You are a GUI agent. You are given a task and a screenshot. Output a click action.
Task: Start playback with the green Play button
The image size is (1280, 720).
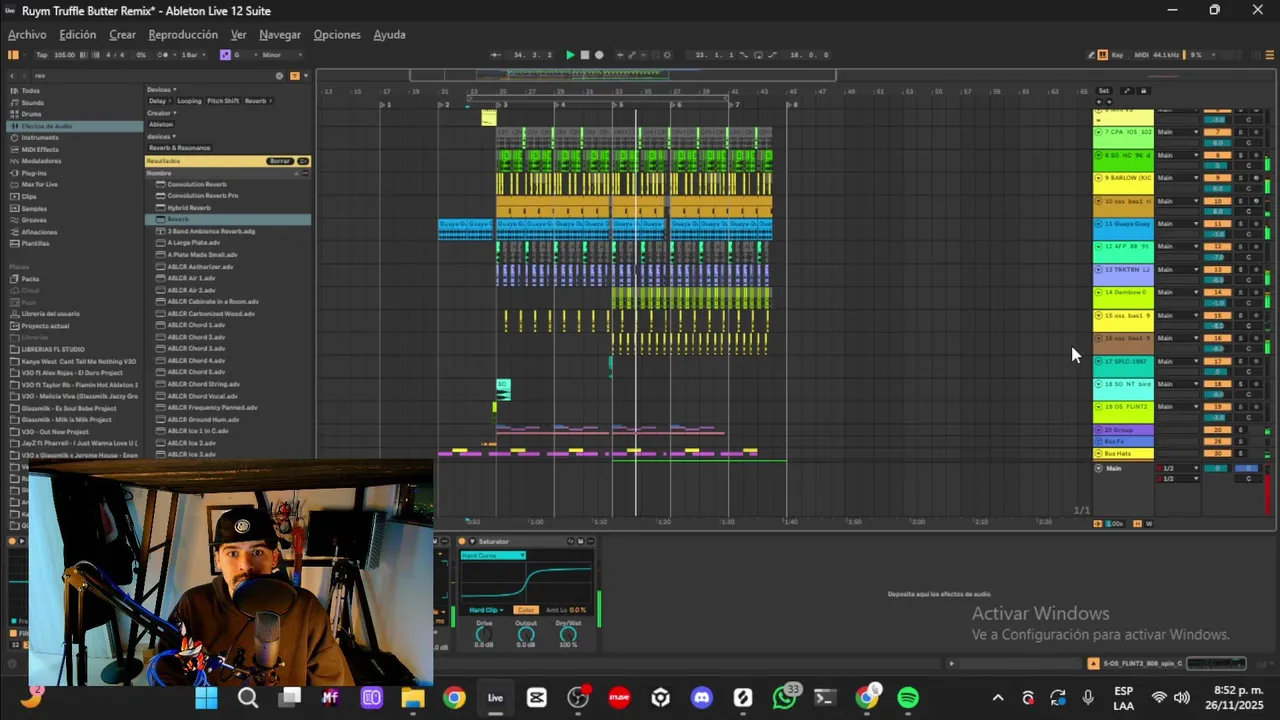click(x=570, y=55)
